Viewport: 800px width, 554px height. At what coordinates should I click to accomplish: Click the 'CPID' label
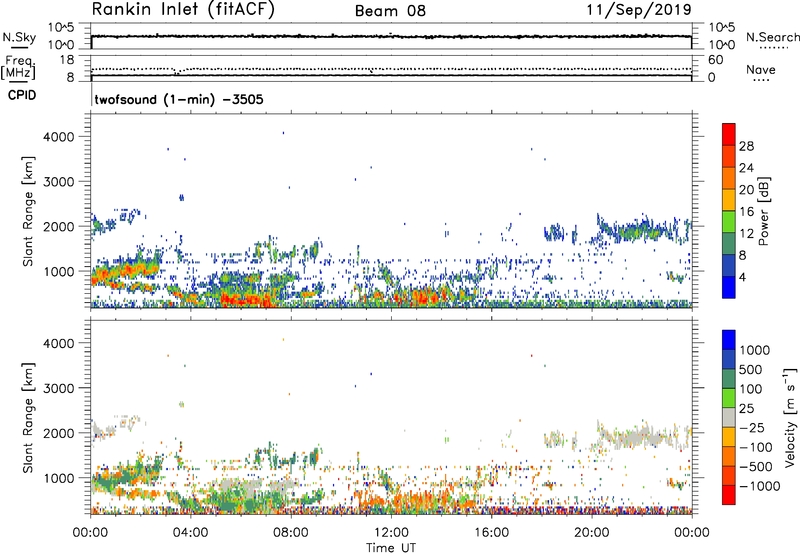coord(22,95)
